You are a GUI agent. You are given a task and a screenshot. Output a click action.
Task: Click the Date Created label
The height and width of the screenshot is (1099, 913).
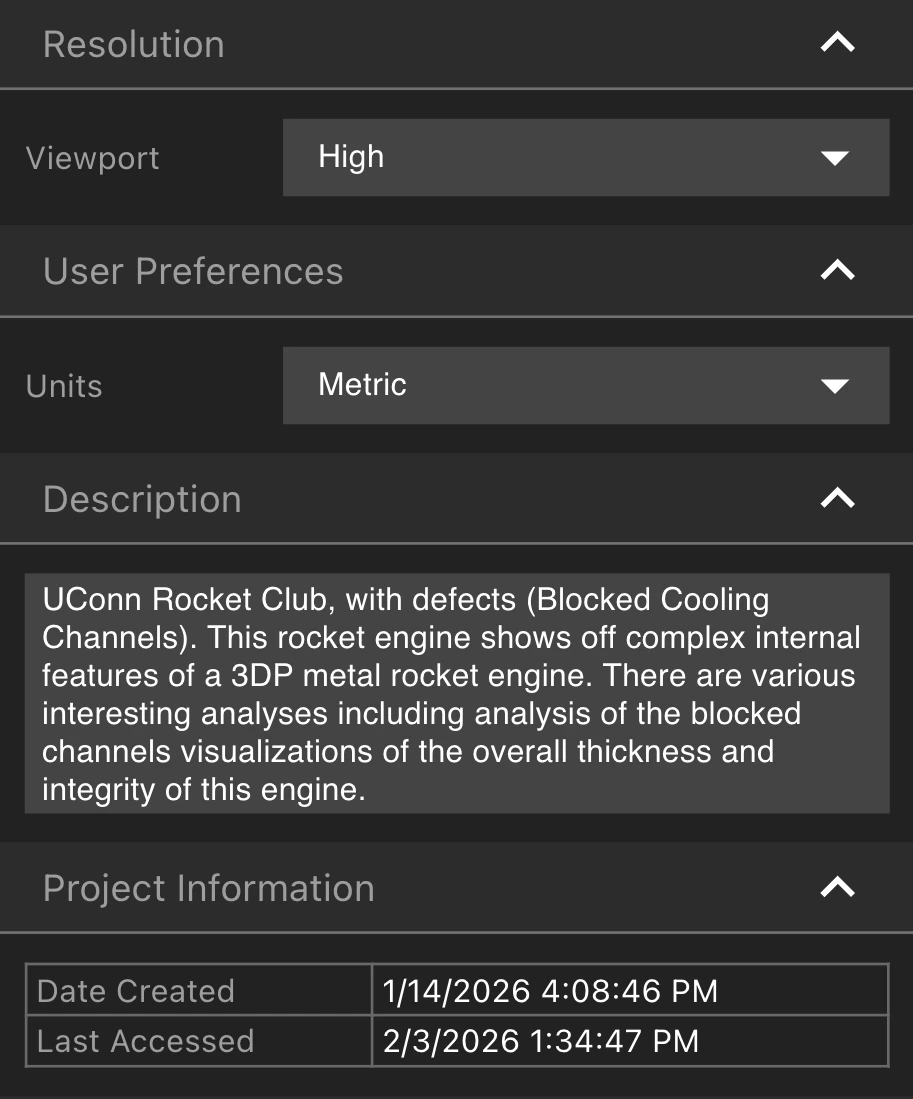click(x=135, y=991)
